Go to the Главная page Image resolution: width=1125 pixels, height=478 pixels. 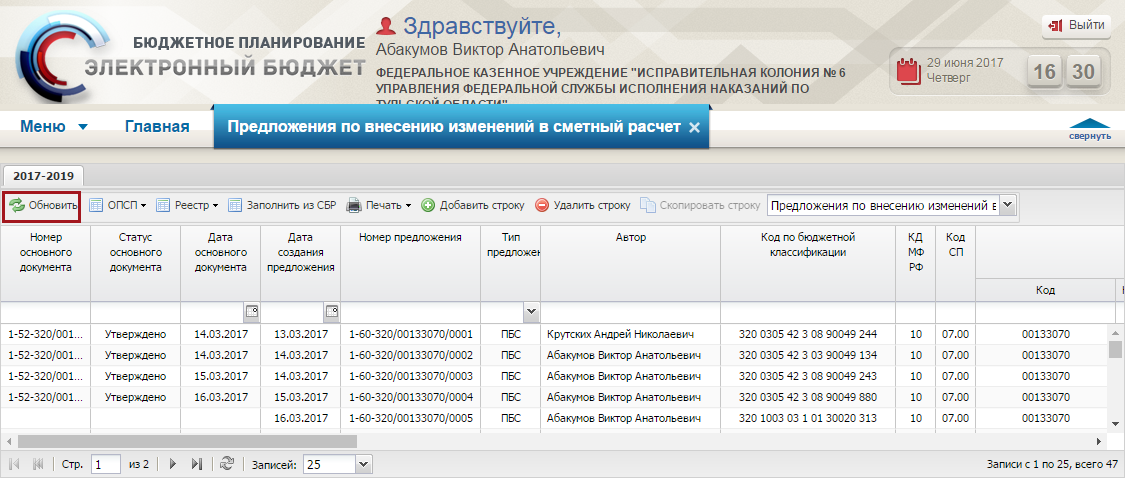(x=157, y=126)
